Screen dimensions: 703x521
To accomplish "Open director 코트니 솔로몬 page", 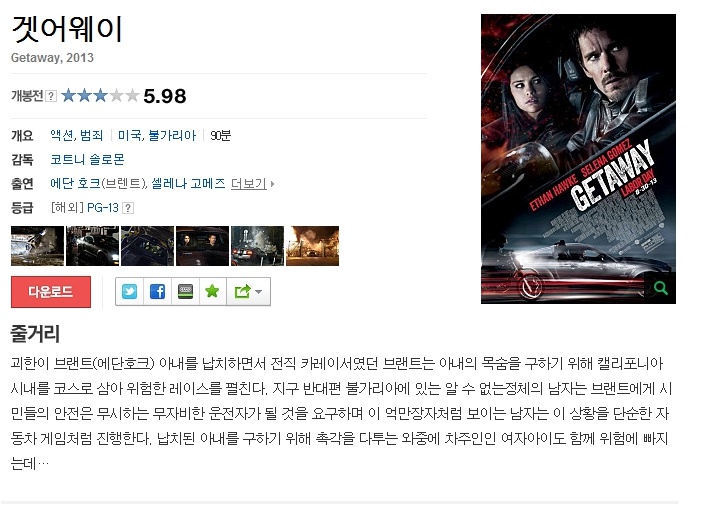I will [x=87, y=159].
